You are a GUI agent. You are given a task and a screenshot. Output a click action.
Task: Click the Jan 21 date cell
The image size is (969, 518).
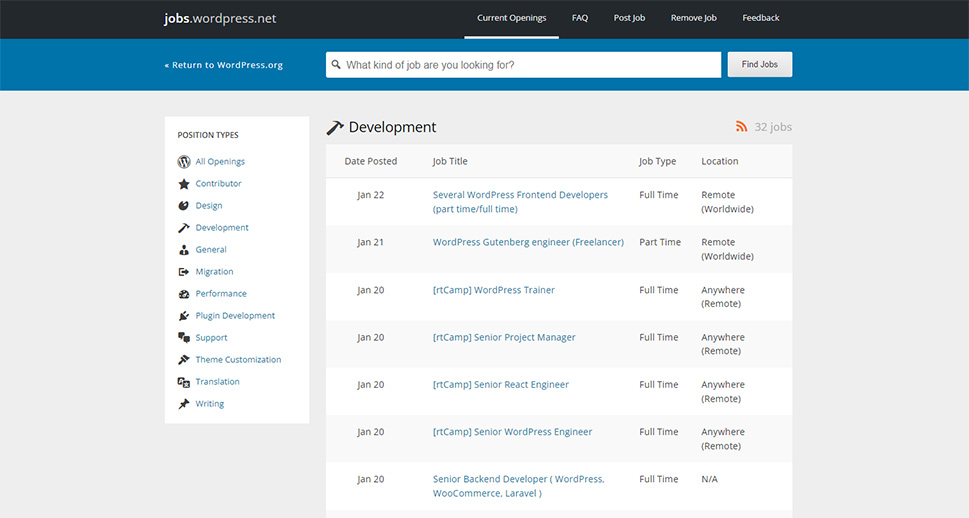(x=371, y=242)
